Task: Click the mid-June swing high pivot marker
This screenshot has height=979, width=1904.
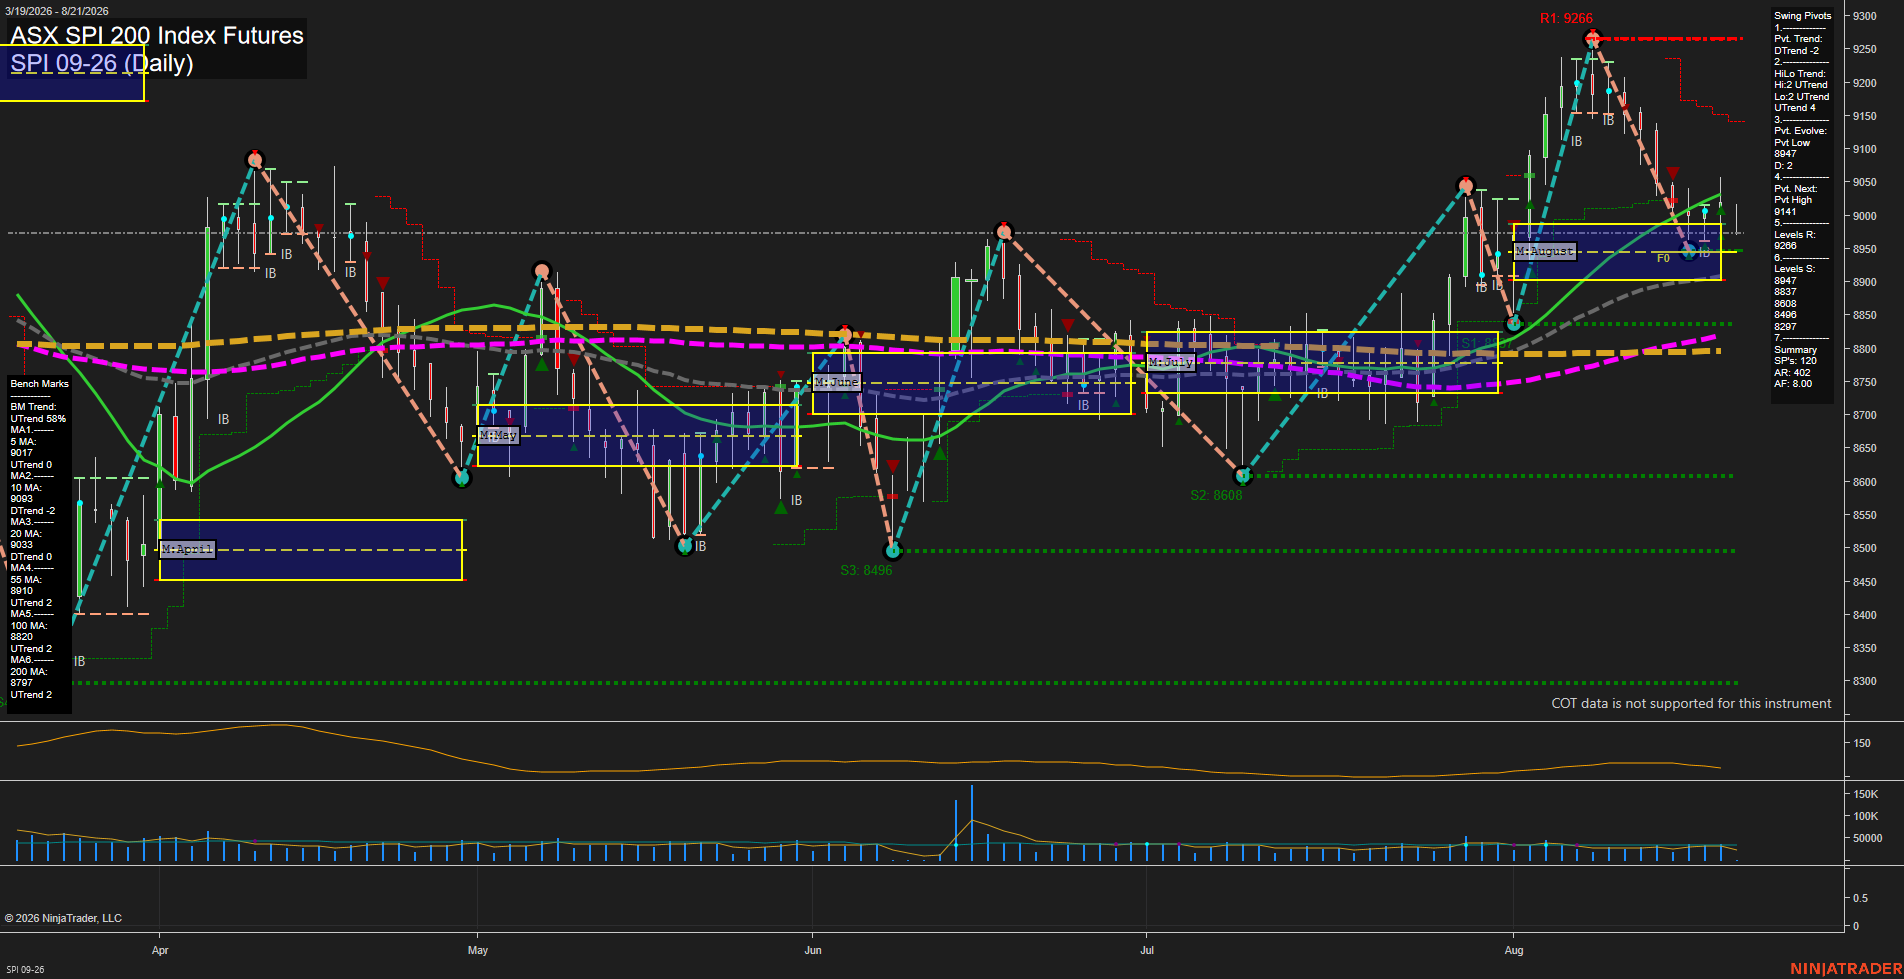Action: pyautogui.click(x=1004, y=232)
